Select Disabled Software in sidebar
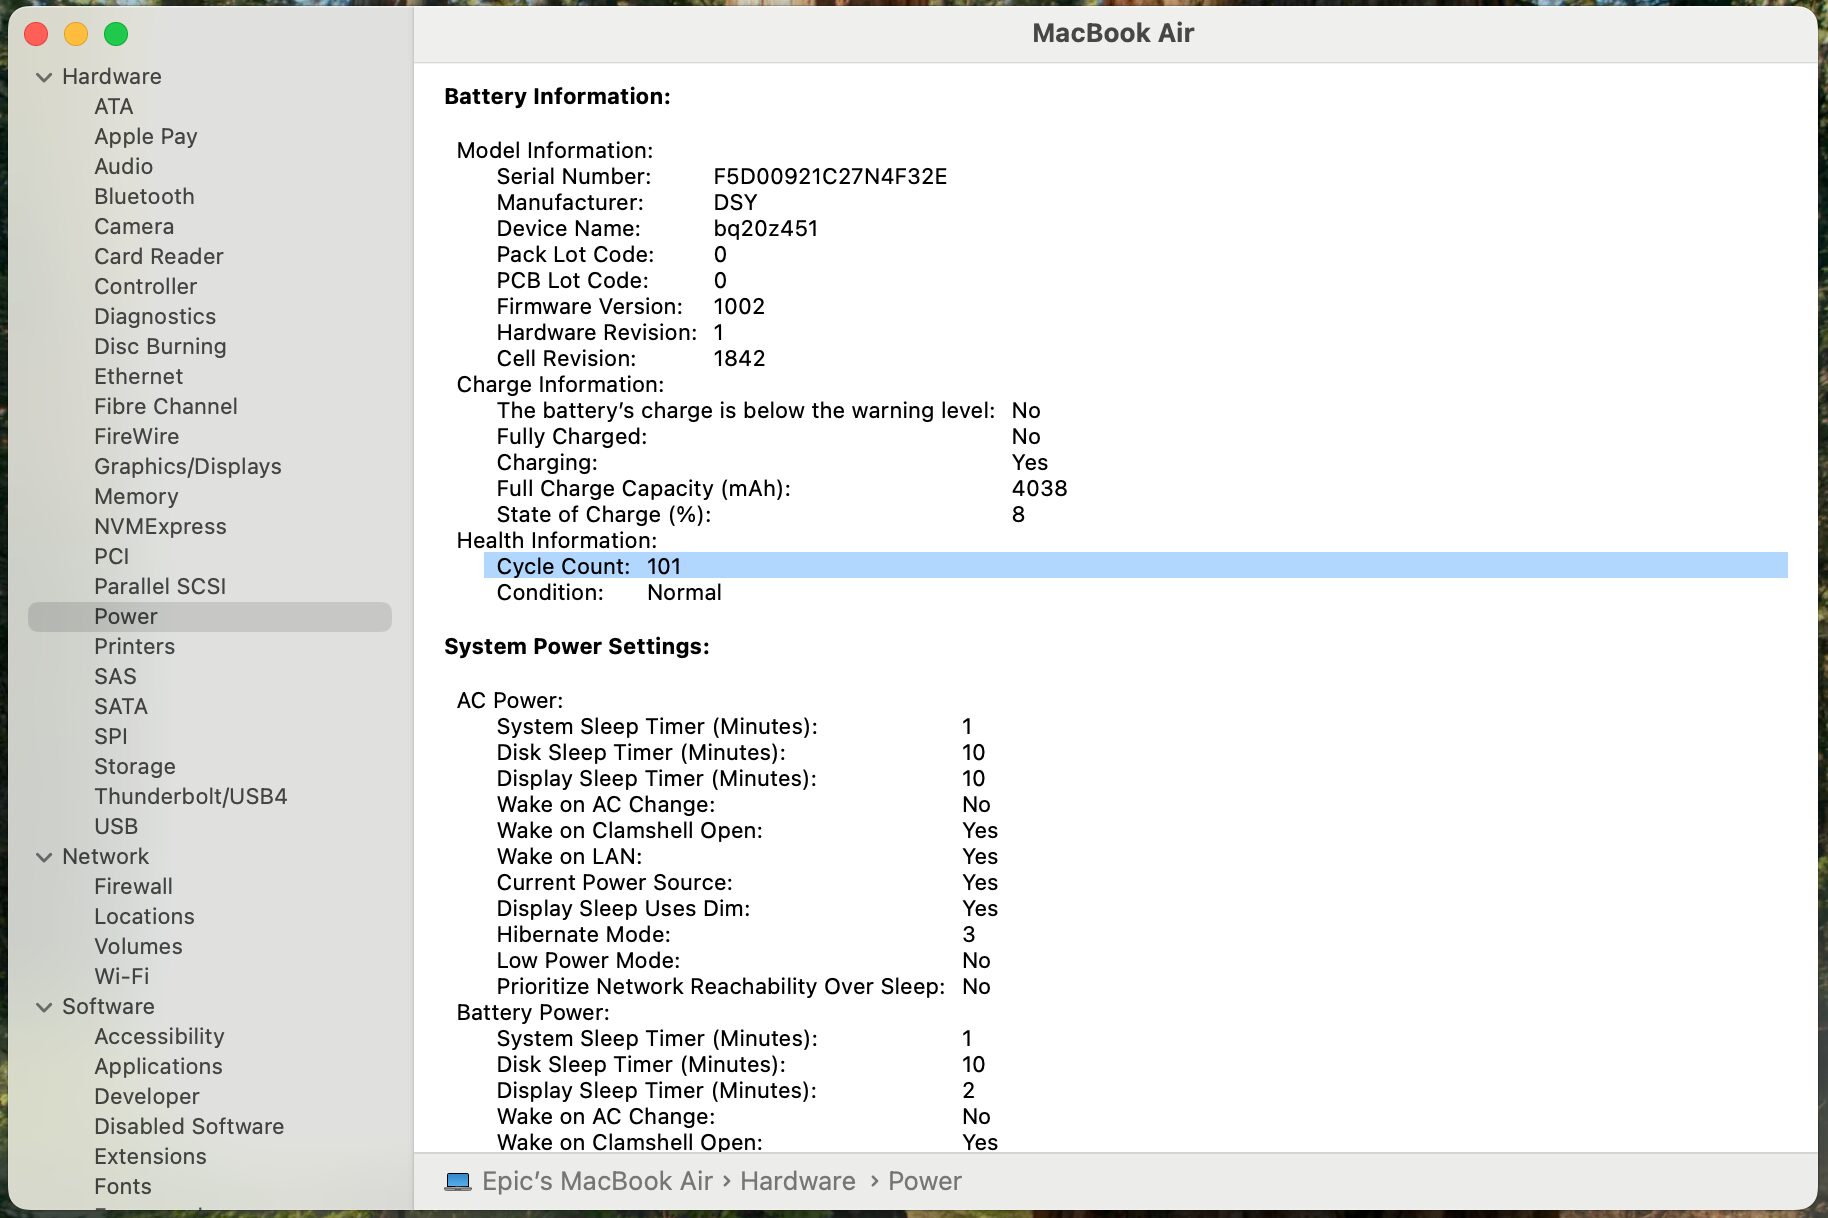 189,1126
